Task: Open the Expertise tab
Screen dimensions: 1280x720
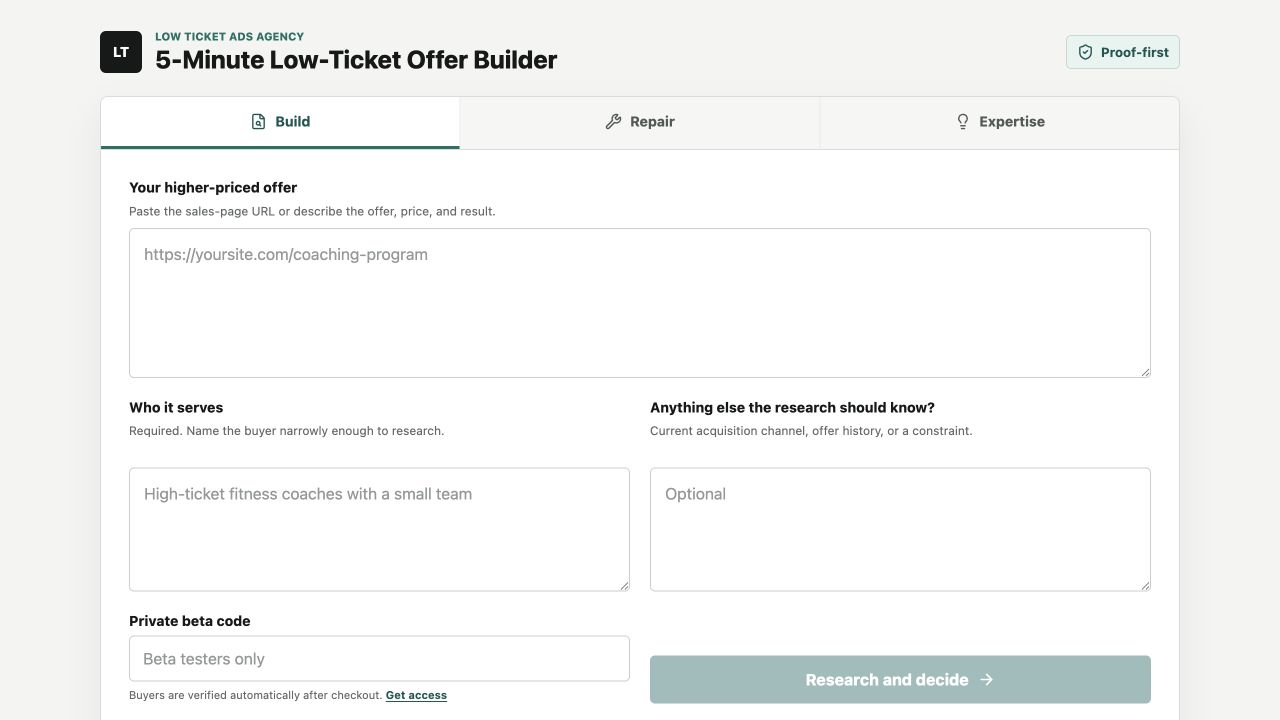Action: coord(1000,122)
